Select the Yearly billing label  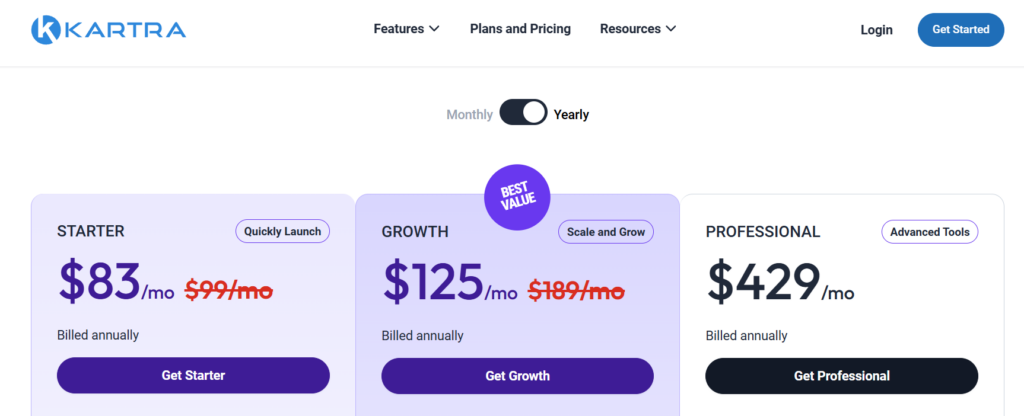tap(572, 115)
